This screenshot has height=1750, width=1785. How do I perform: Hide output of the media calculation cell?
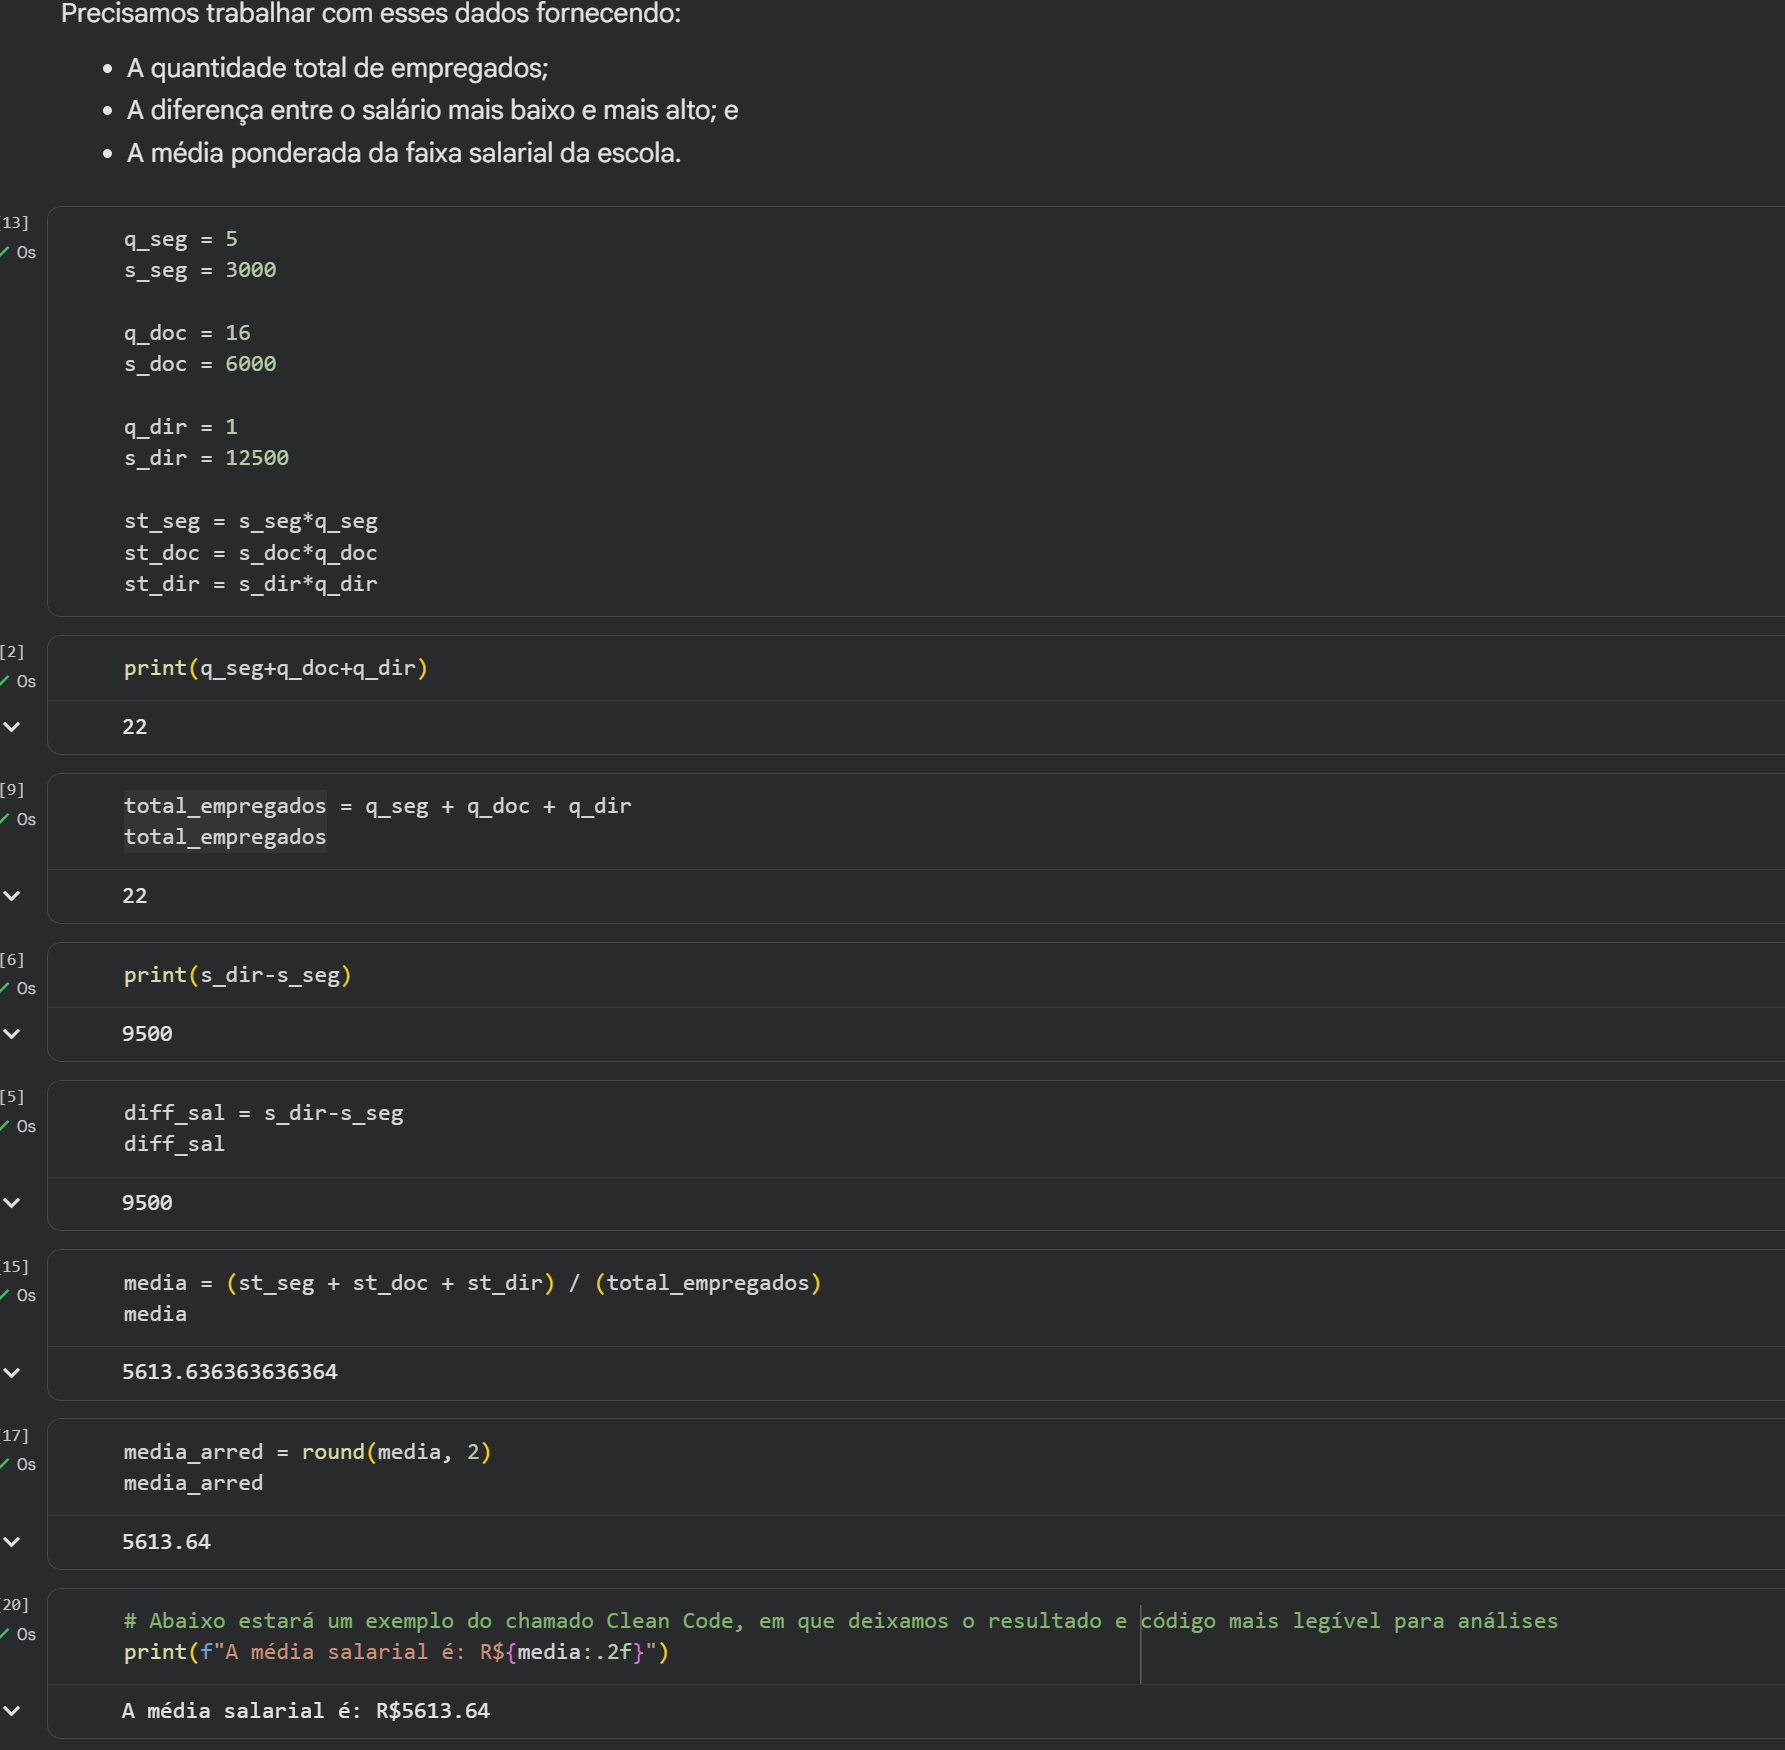point(12,1373)
